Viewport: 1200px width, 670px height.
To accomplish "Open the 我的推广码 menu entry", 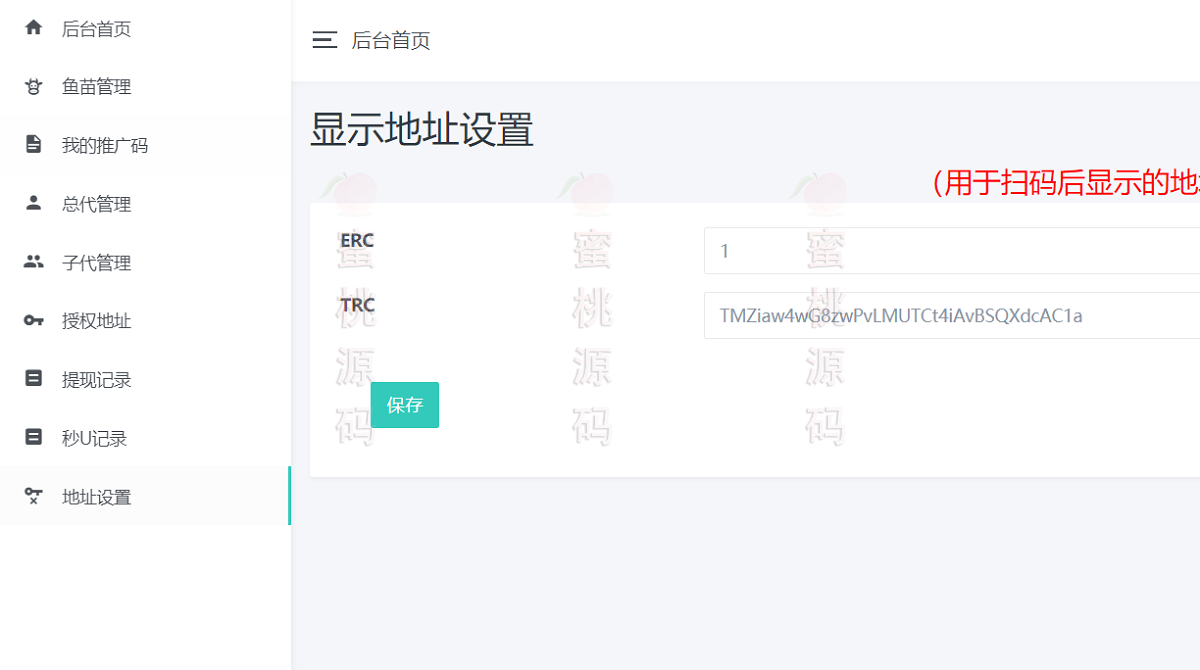I will [x=104, y=146].
